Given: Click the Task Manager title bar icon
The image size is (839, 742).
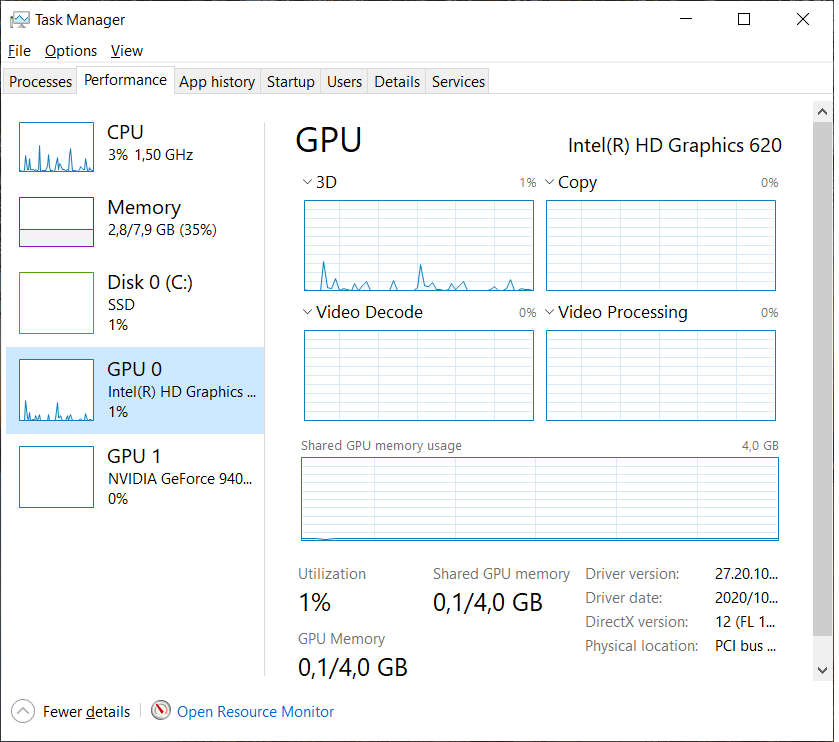Looking at the screenshot, I should pos(19,19).
